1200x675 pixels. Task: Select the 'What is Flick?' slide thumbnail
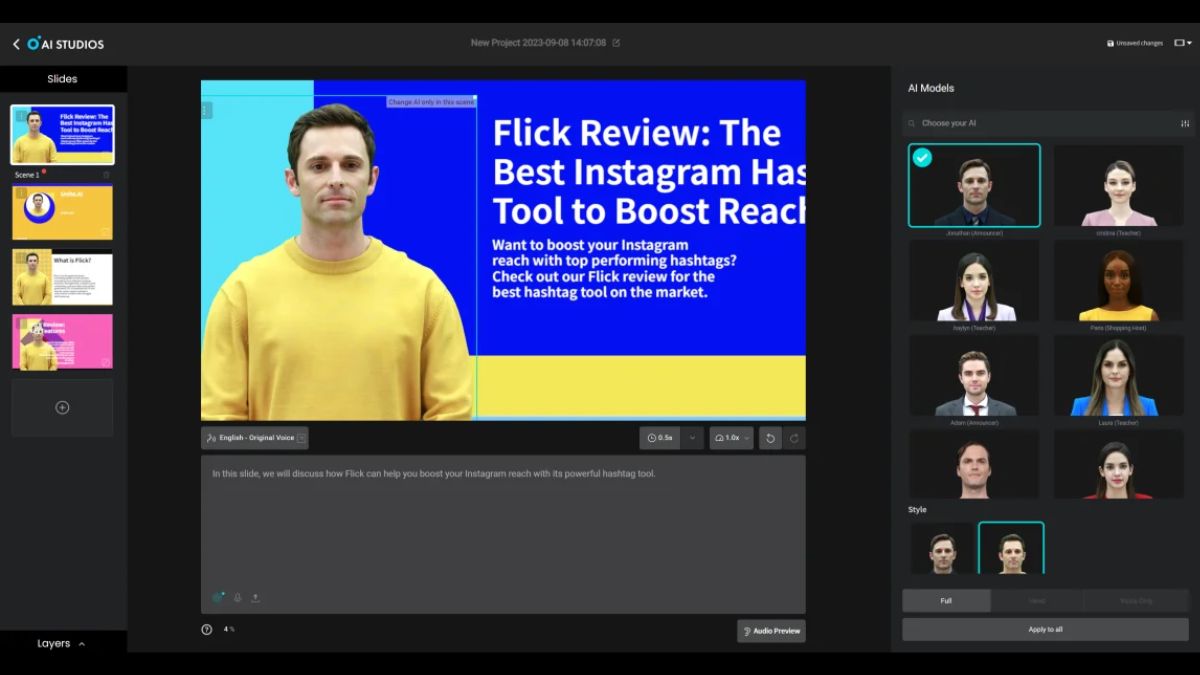[62, 278]
